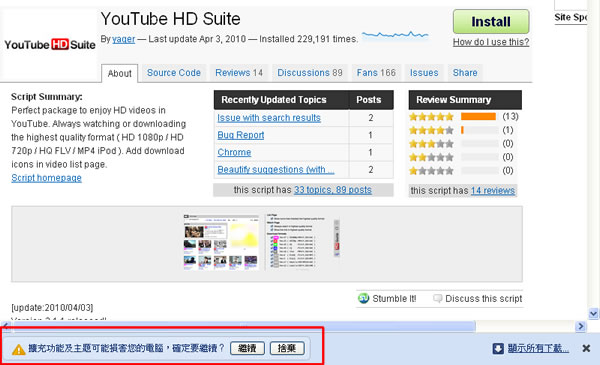Screen dimensions: 600x365
Task: Click the Discuss this script speech icon
Action: pos(437,298)
